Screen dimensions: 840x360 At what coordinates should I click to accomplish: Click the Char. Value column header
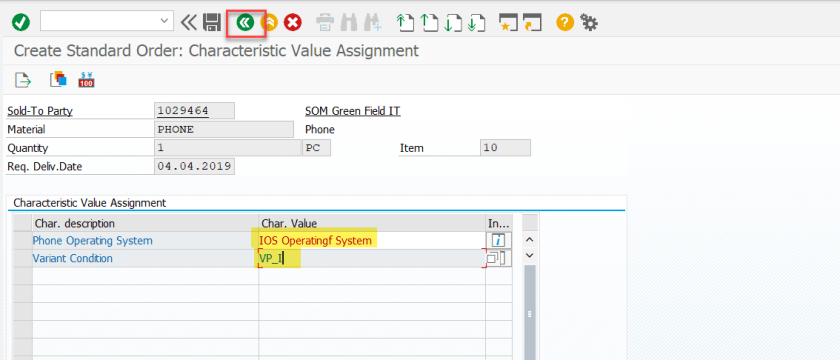point(372,223)
